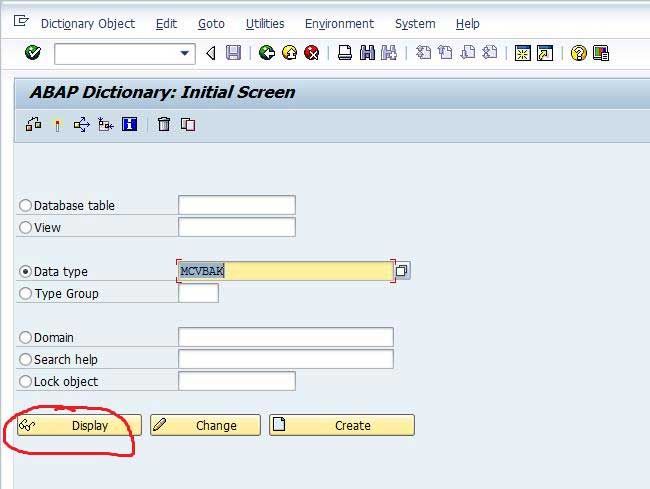The width and height of the screenshot is (650, 489).
Task: Click the Print icon
Action: click(344, 53)
